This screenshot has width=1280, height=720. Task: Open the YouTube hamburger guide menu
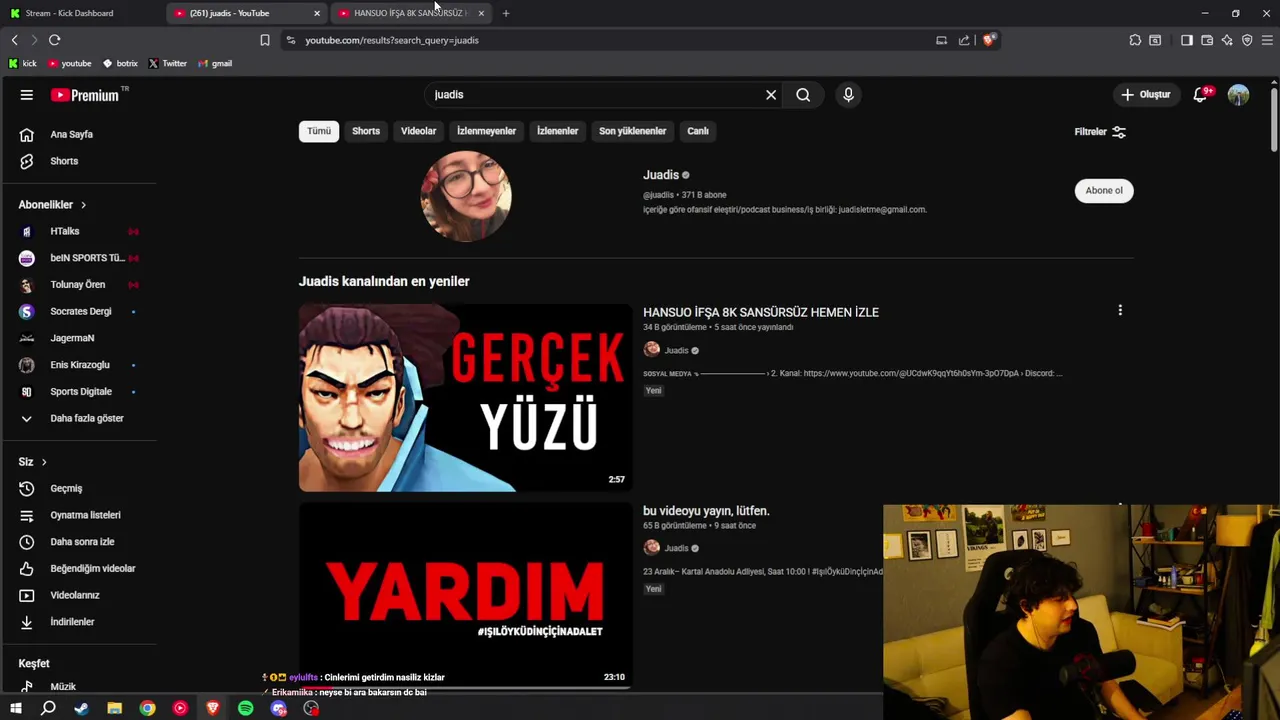27,95
